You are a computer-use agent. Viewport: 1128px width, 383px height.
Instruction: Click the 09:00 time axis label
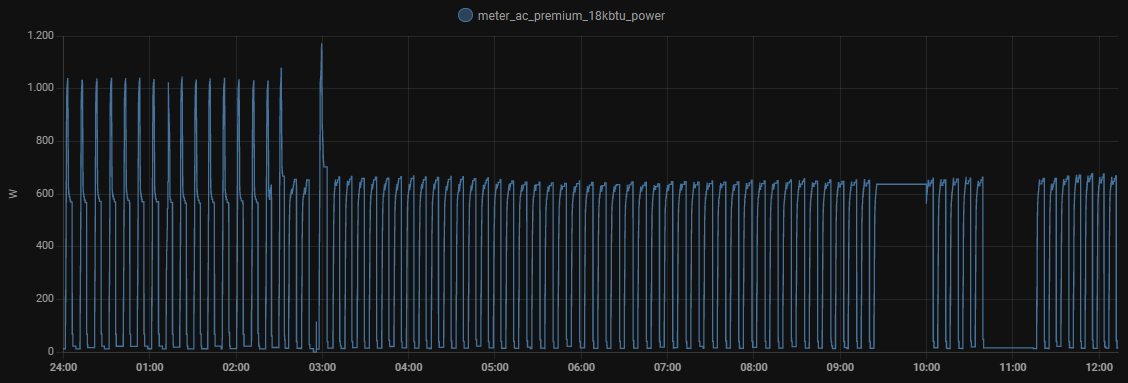840,367
